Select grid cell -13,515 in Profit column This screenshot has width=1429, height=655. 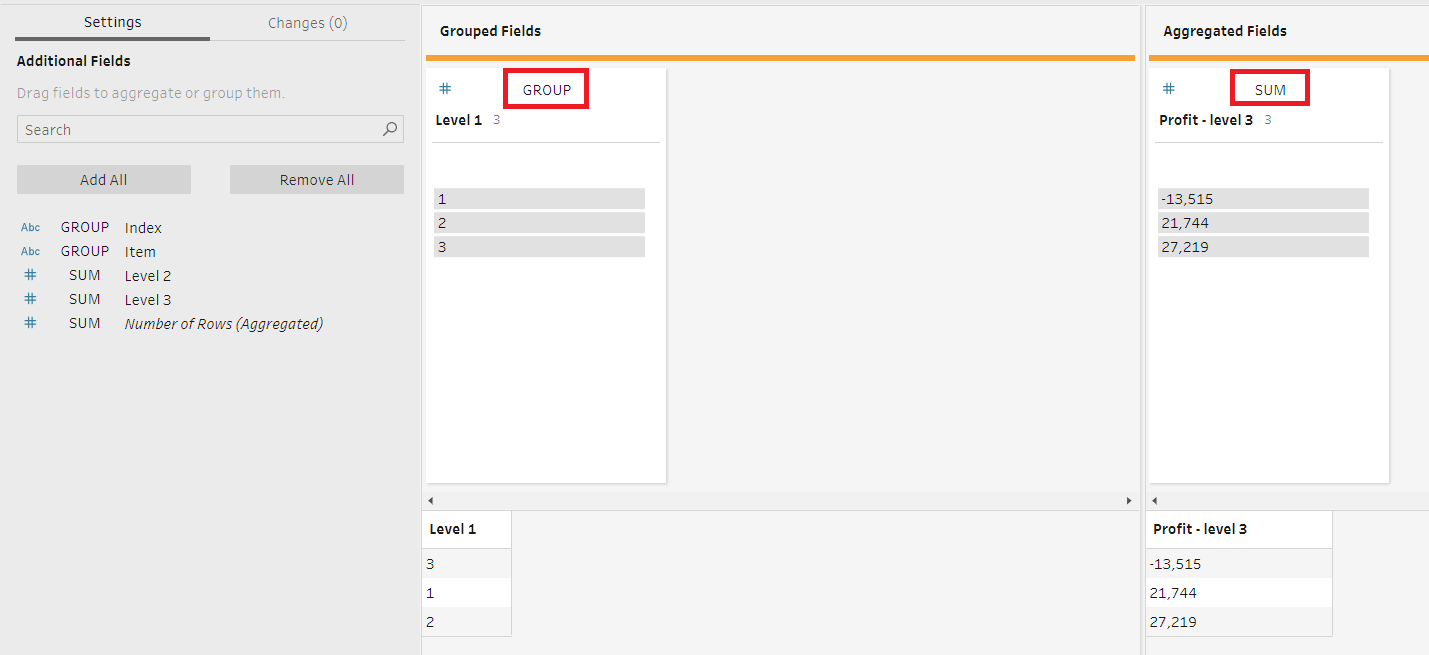[1239, 564]
